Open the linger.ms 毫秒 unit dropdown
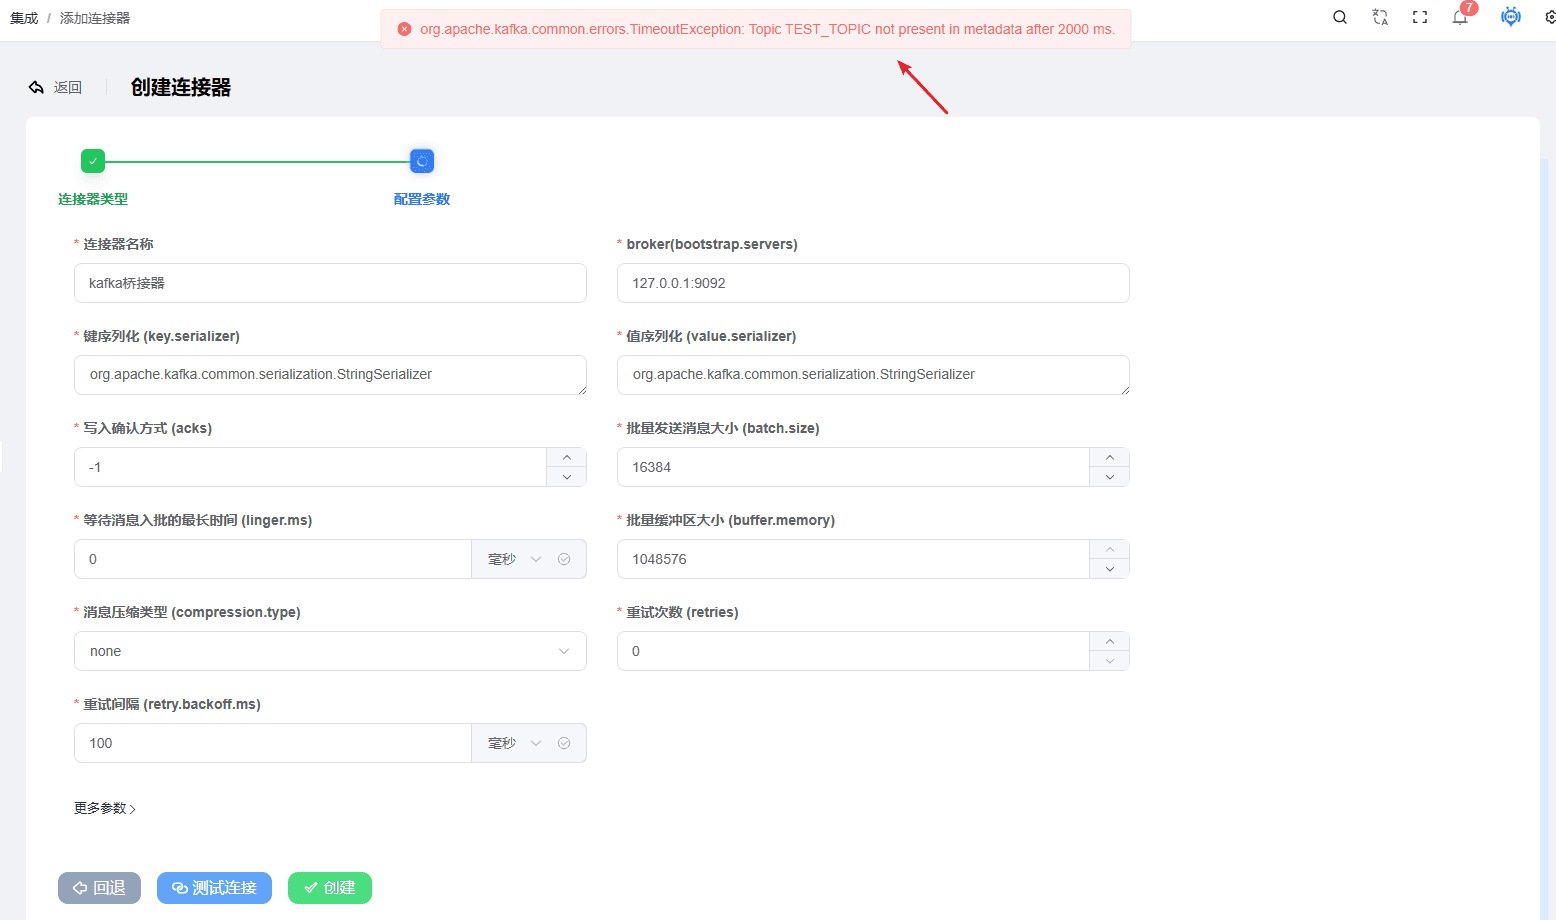The width and height of the screenshot is (1556, 920). point(514,559)
